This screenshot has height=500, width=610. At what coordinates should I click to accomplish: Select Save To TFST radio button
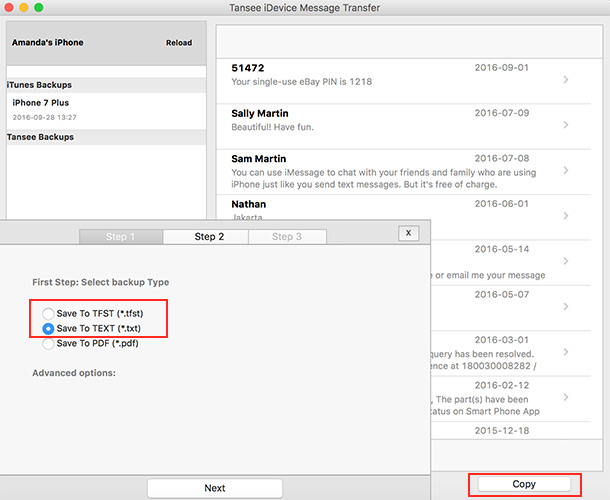tap(49, 314)
